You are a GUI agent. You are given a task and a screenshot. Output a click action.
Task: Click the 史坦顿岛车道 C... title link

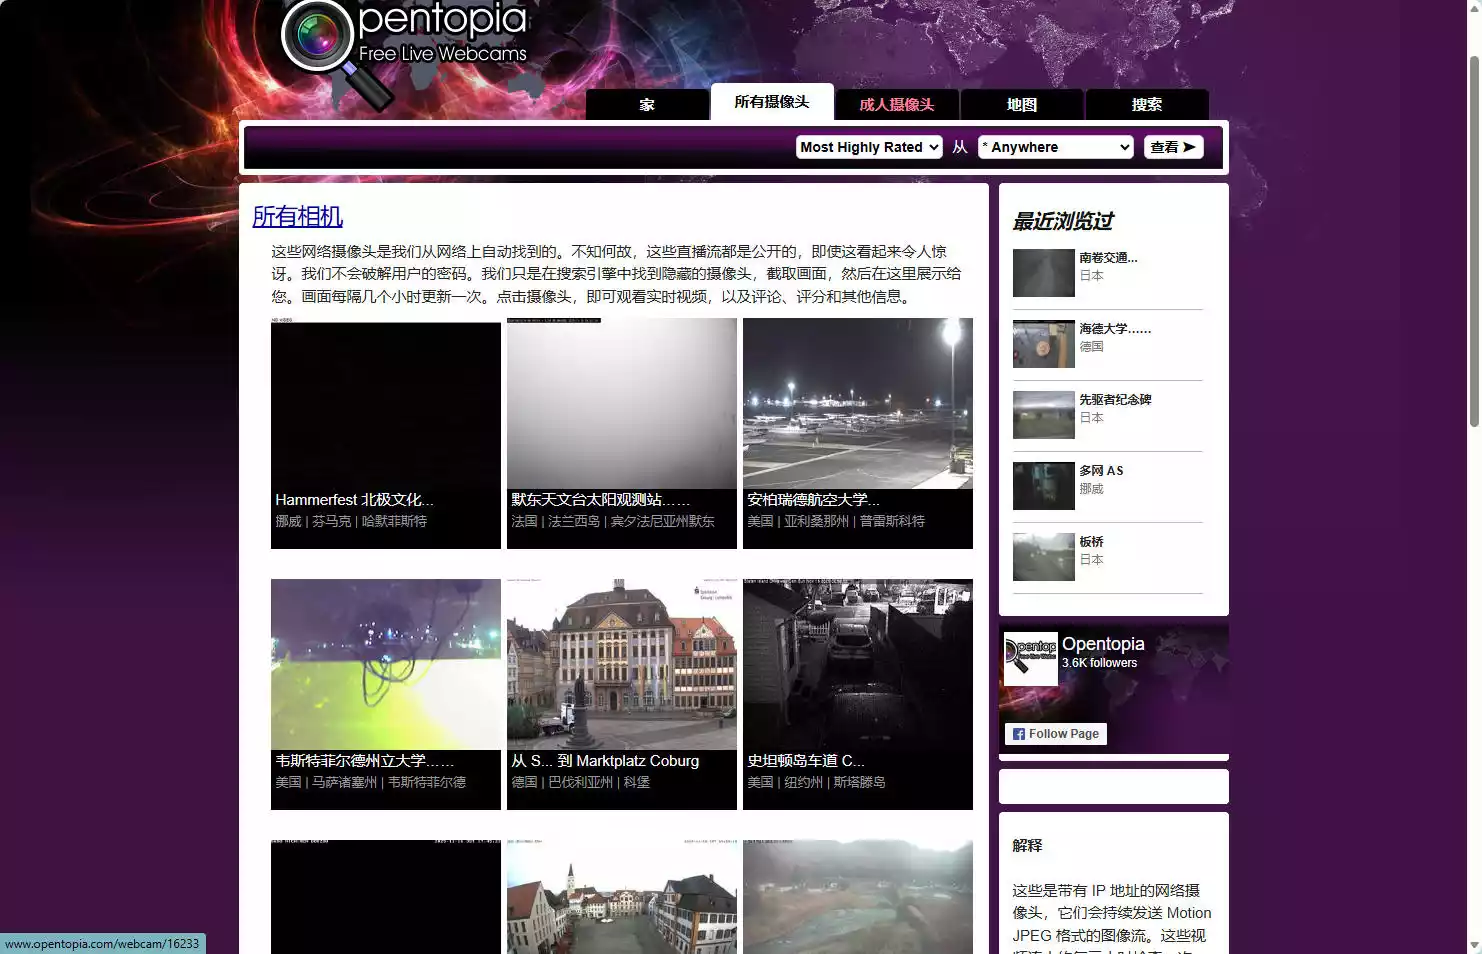(x=806, y=761)
